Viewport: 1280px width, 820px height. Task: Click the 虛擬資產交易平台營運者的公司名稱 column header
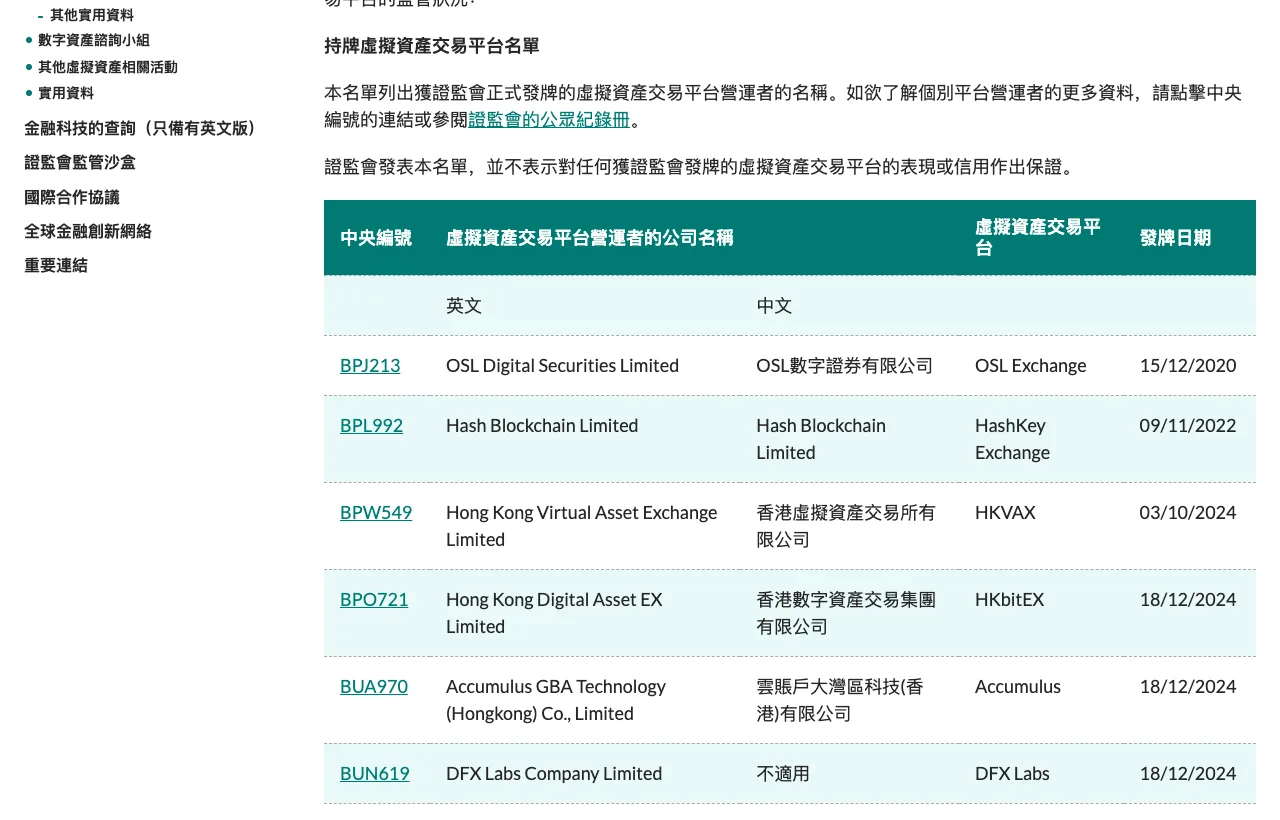coord(590,238)
